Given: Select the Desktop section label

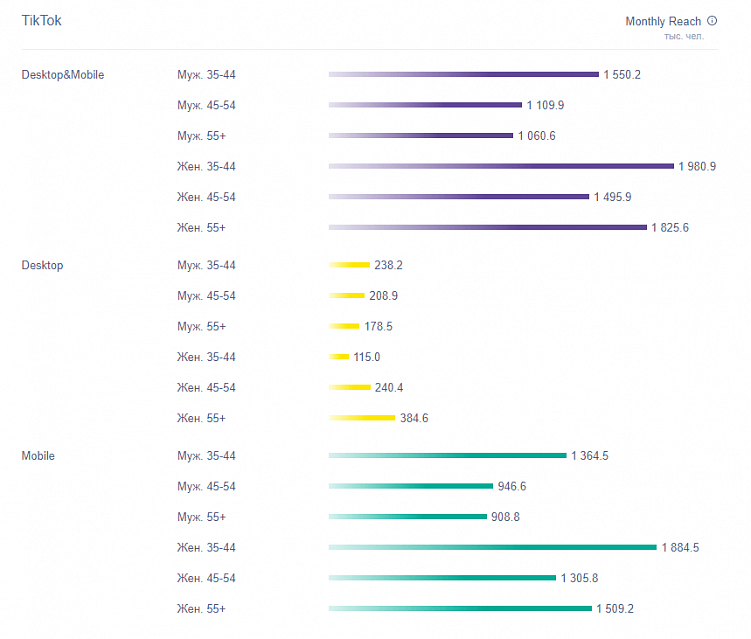Looking at the screenshot, I should coord(42,265).
